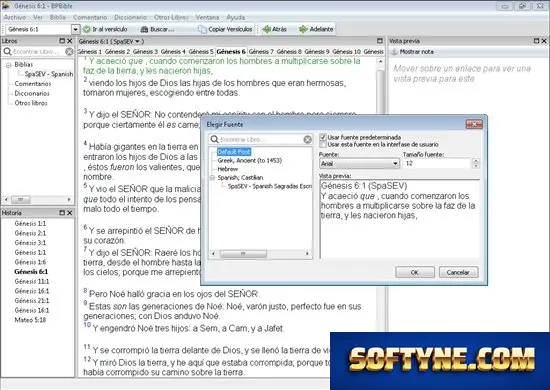Click the green 'Ir al versículo' icon
The width and height of the screenshot is (550, 390).
point(87,29)
